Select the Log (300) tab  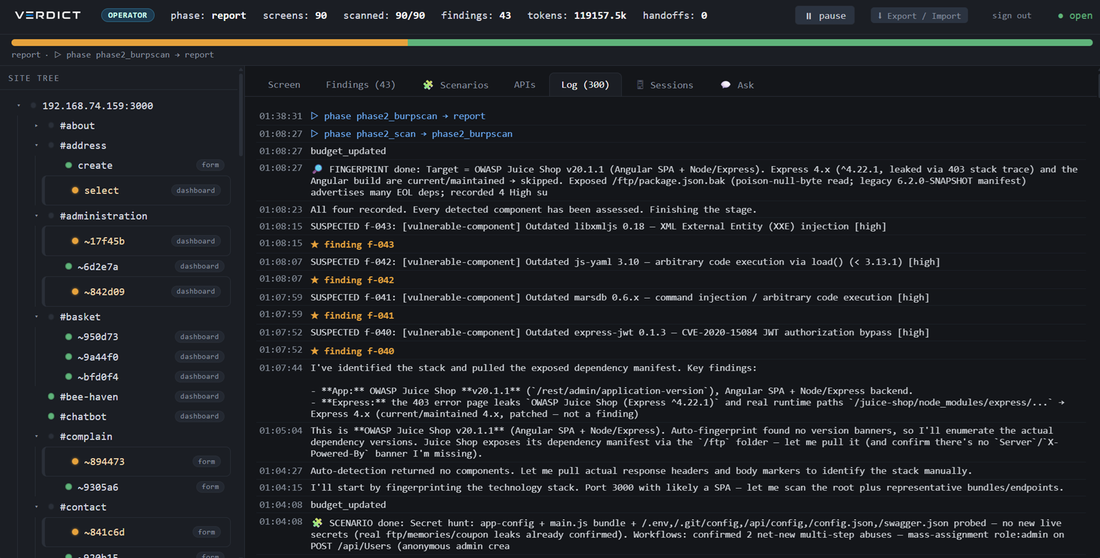pyautogui.click(x=585, y=85)
